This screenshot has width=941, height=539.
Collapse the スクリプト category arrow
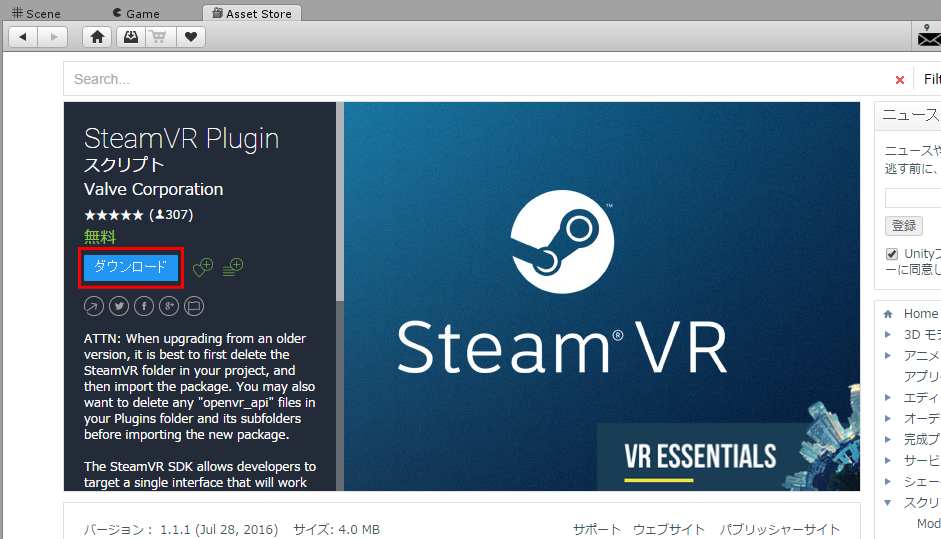tap(888, 503)
